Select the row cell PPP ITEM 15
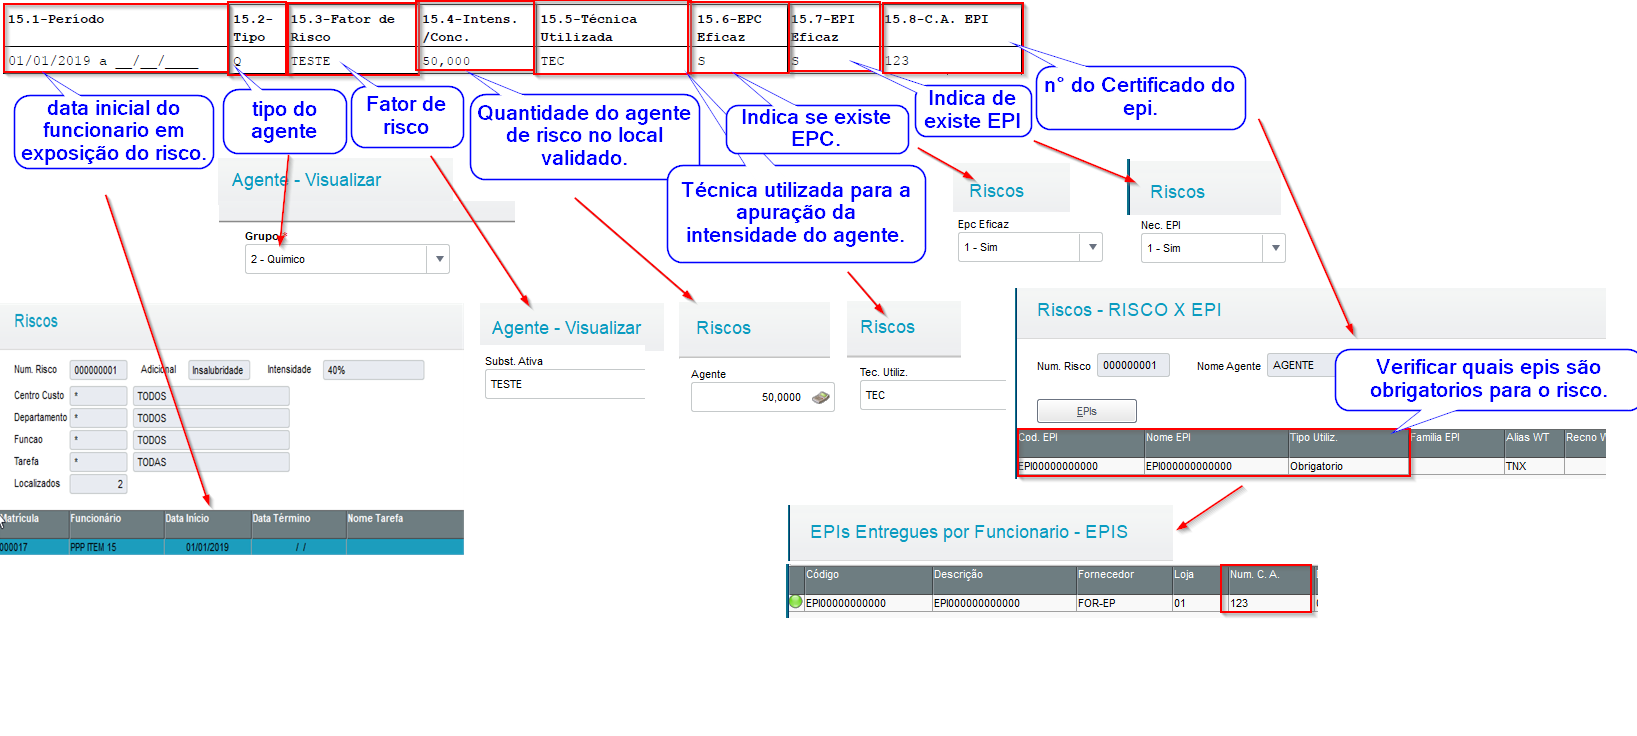The image size is (1637, 736). 115,547
